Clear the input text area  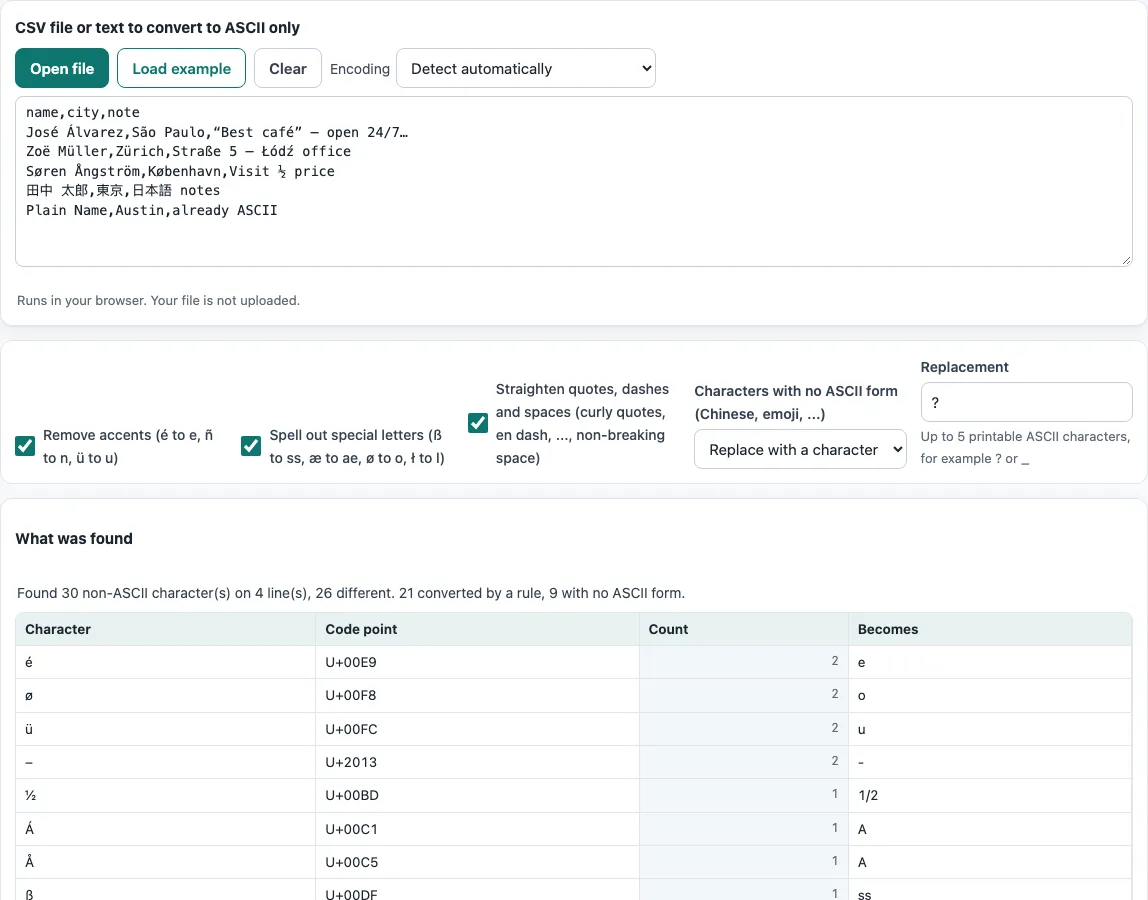click(x=288, y=68)
